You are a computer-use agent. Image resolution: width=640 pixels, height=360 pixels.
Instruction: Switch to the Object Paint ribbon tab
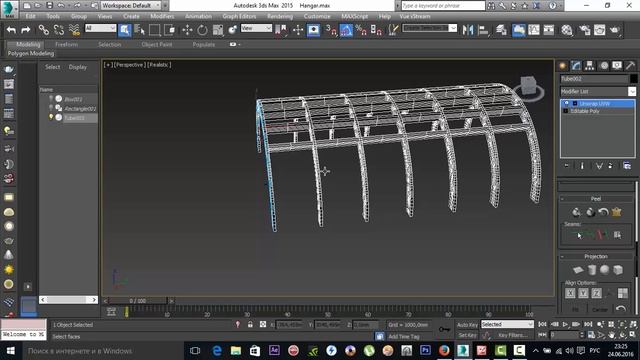tap(157, 44)
